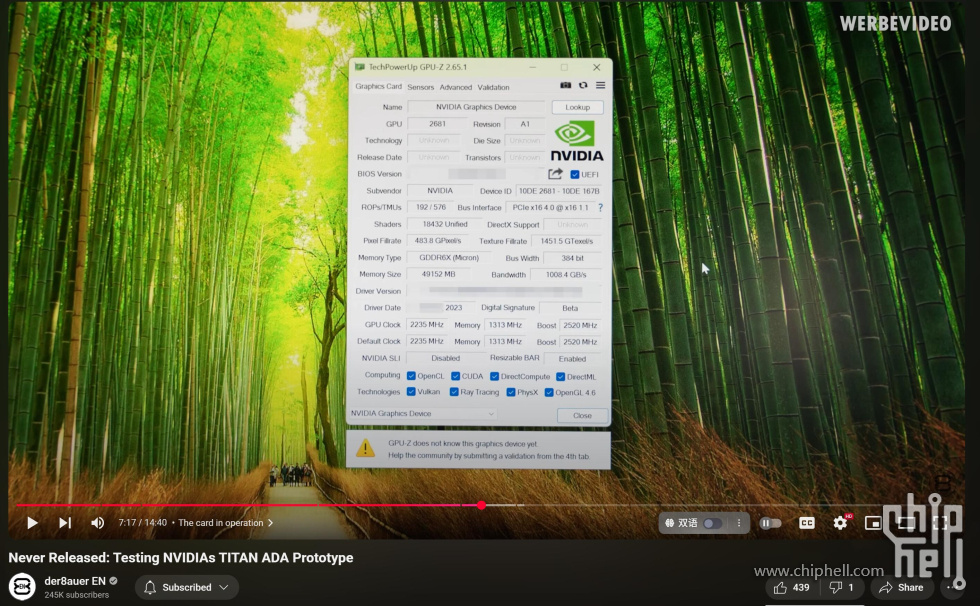Enter fullscreen mode
Screen dimensions: 980x606
point(939,523)
